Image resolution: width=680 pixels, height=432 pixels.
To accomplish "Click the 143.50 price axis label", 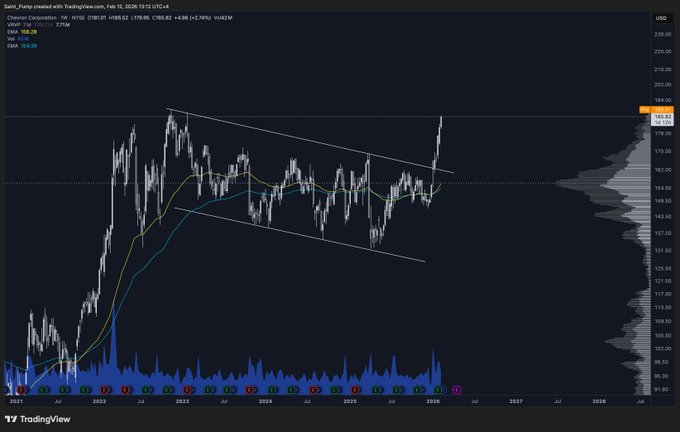I will pos(662,216).
